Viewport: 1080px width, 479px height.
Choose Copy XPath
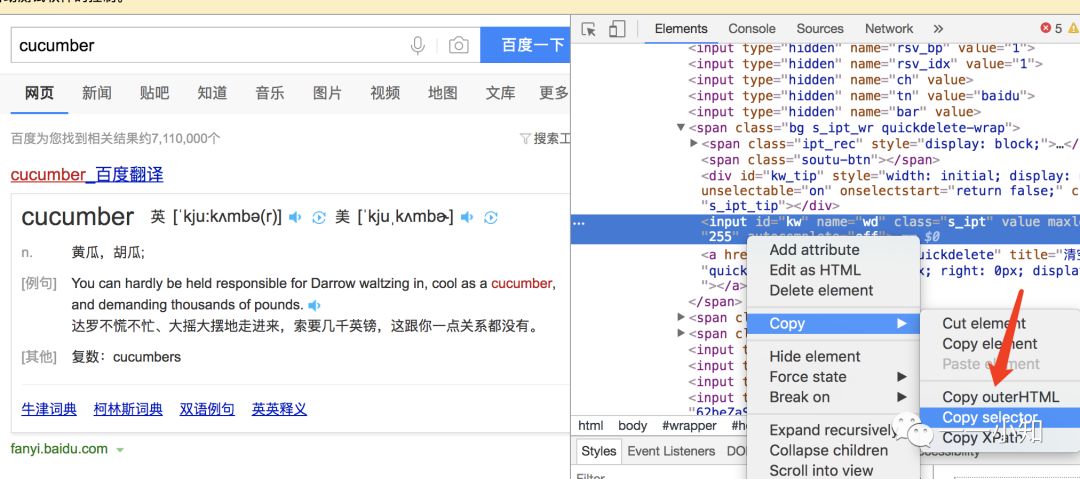tap(981, 437)
